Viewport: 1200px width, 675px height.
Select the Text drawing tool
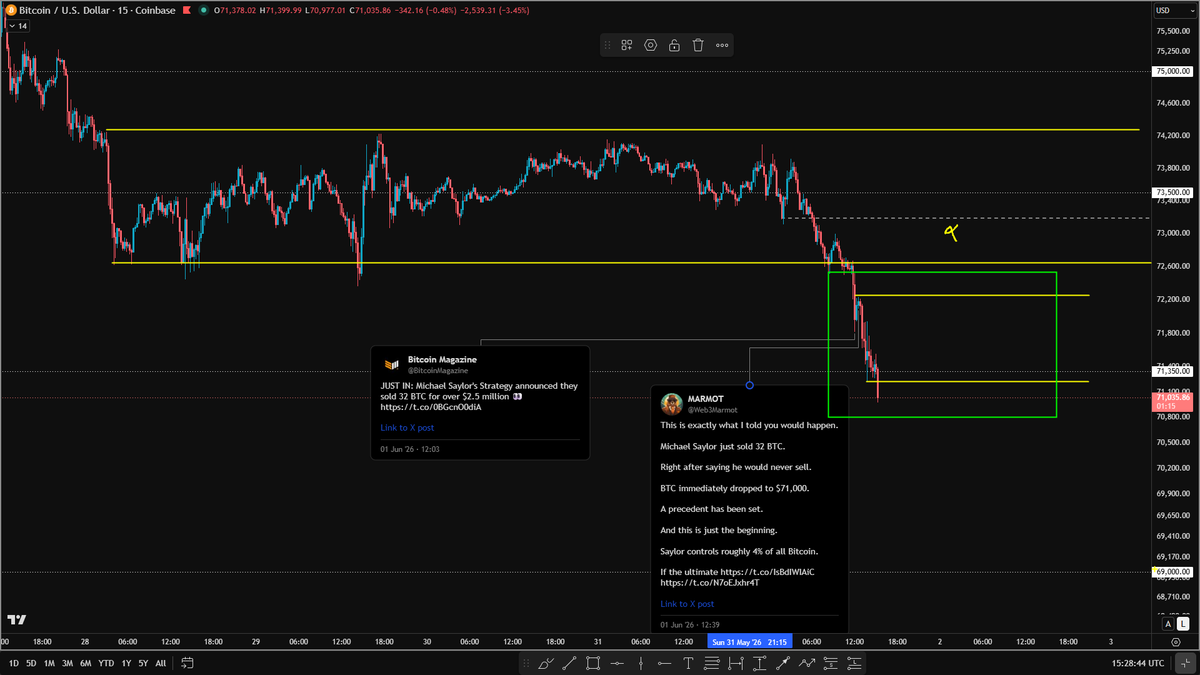(x=688, y=663)
